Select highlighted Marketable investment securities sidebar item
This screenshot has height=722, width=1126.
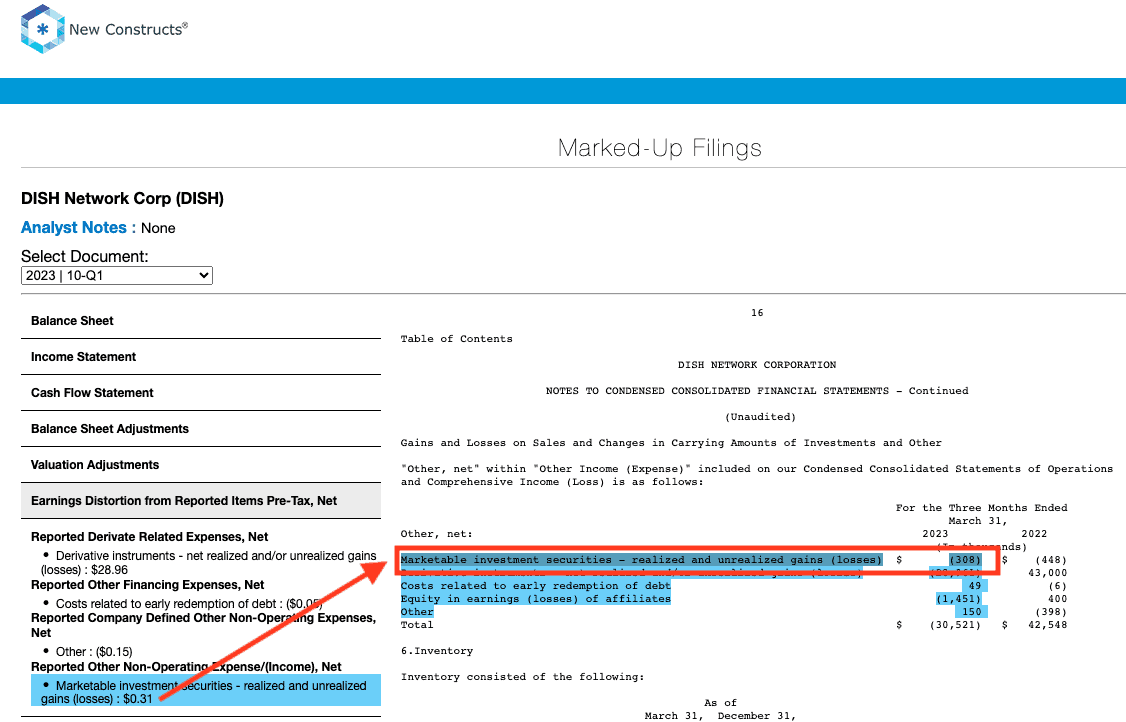[x=206, y=692]
